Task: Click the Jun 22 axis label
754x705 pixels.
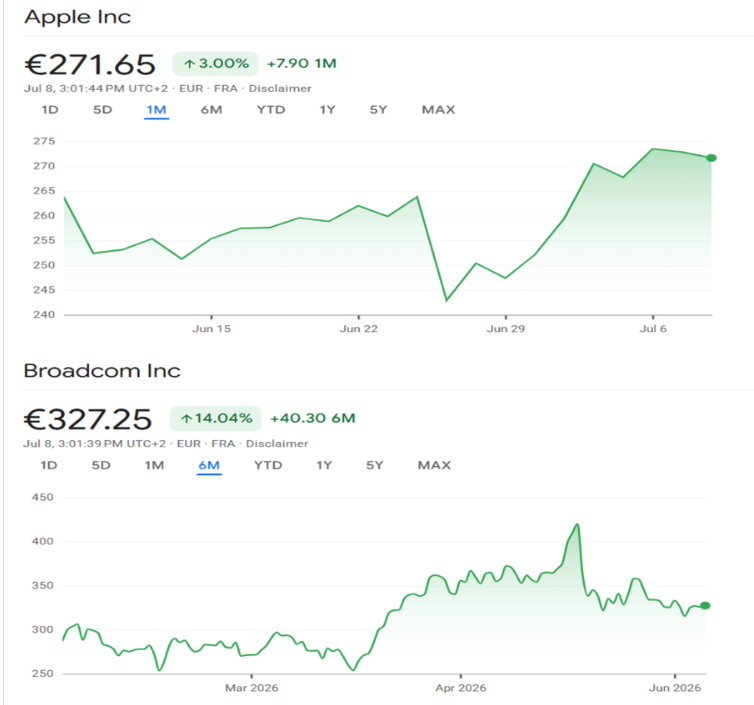Action: [x=359, y=329]
